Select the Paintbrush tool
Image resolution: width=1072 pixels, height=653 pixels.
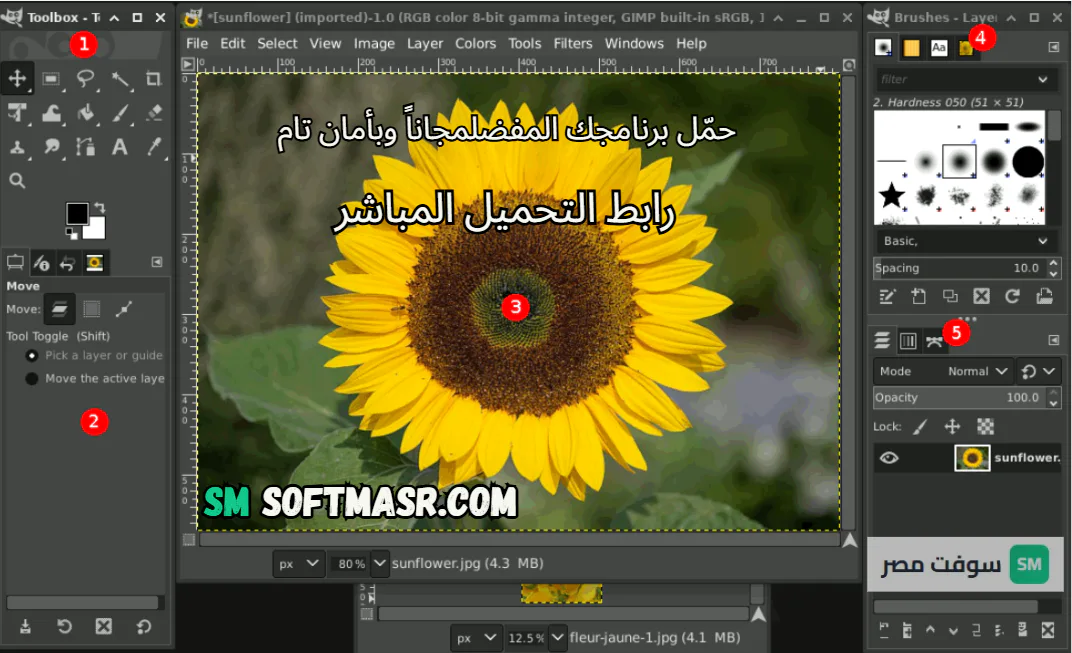(x=120, y=113)
